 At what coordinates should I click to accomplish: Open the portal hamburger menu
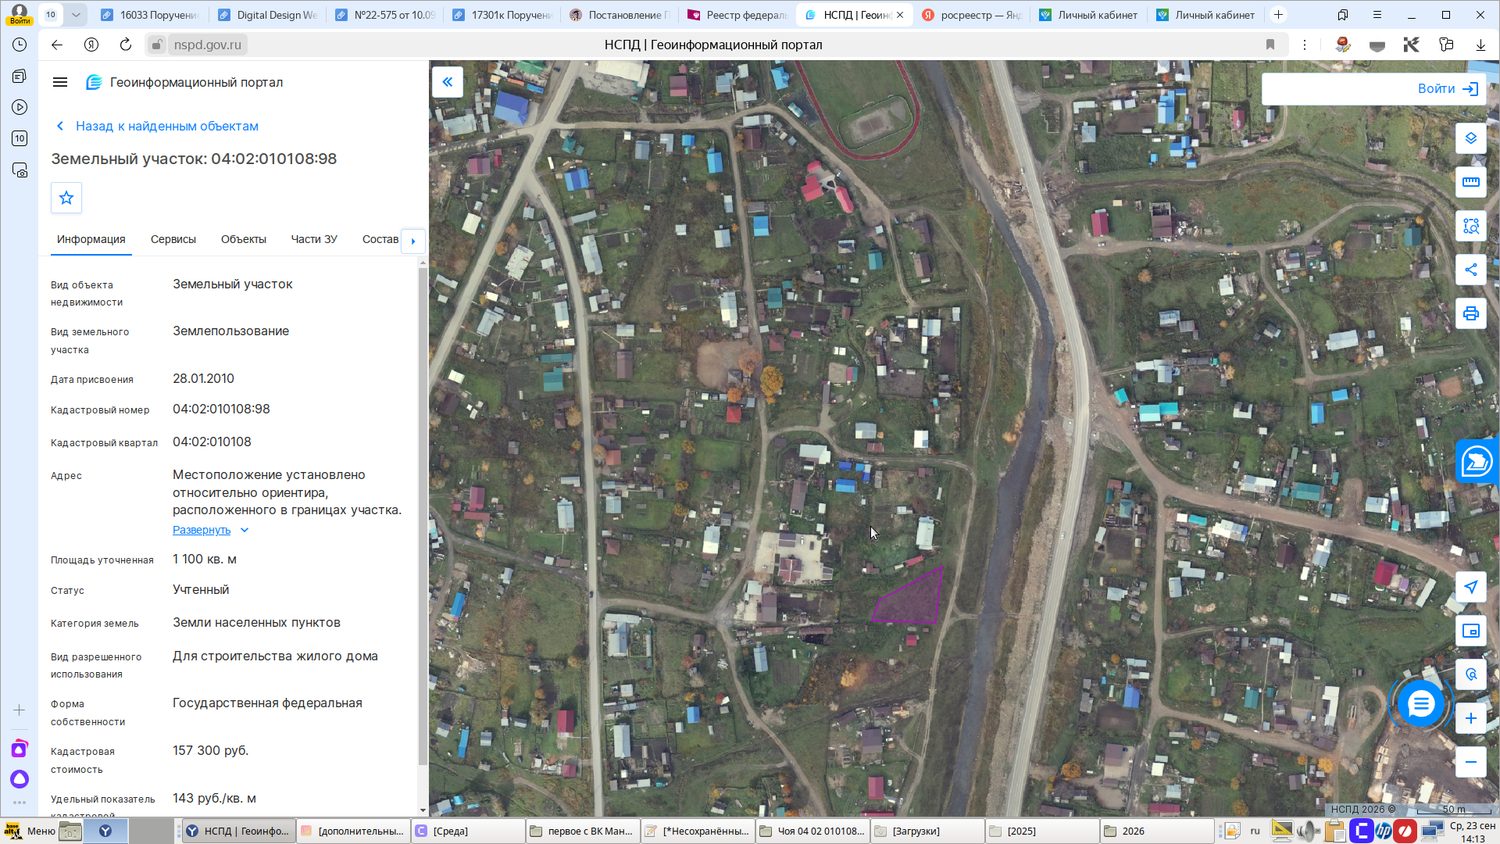coord(60,82)
